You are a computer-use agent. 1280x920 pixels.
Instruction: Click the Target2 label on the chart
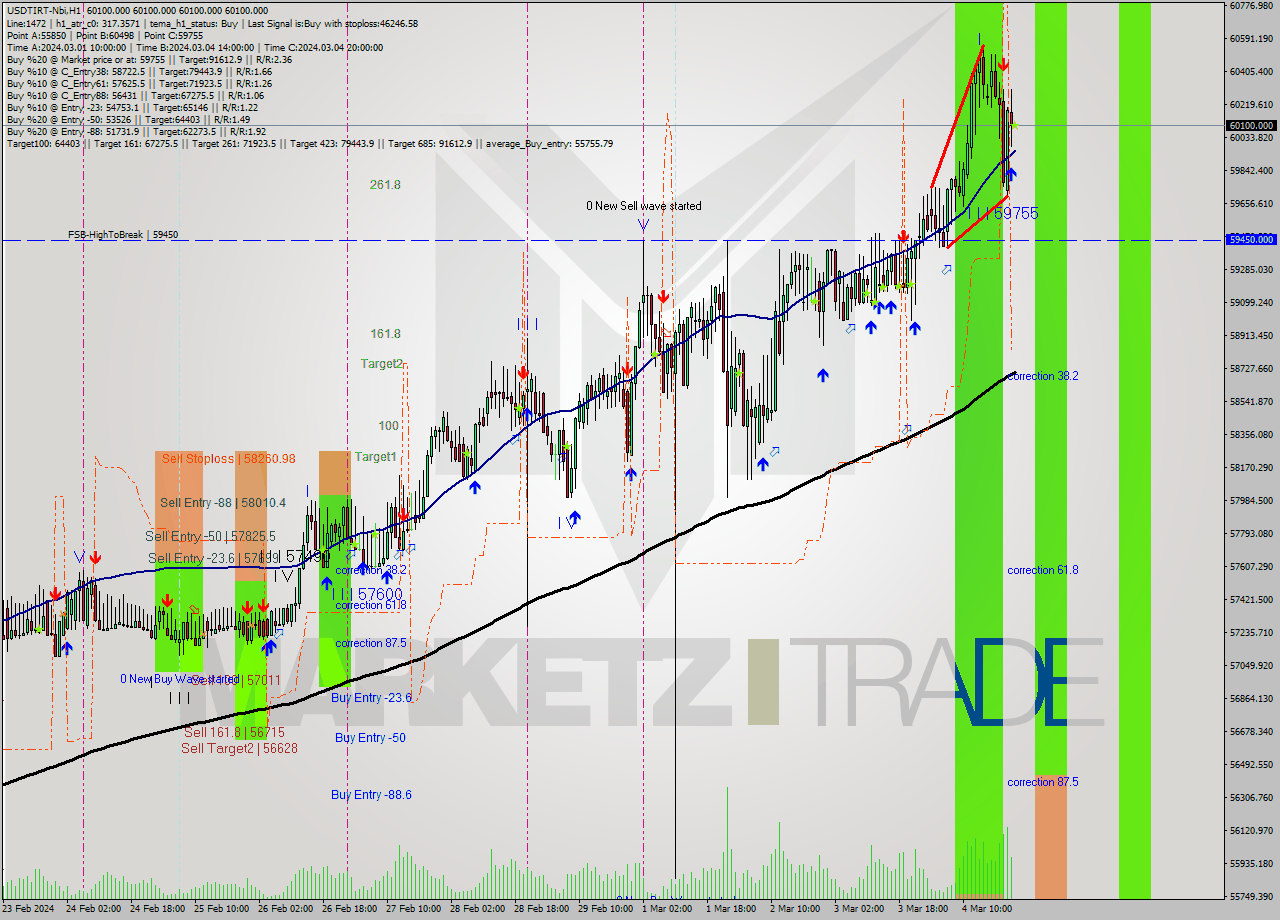(x=383, y=364)
